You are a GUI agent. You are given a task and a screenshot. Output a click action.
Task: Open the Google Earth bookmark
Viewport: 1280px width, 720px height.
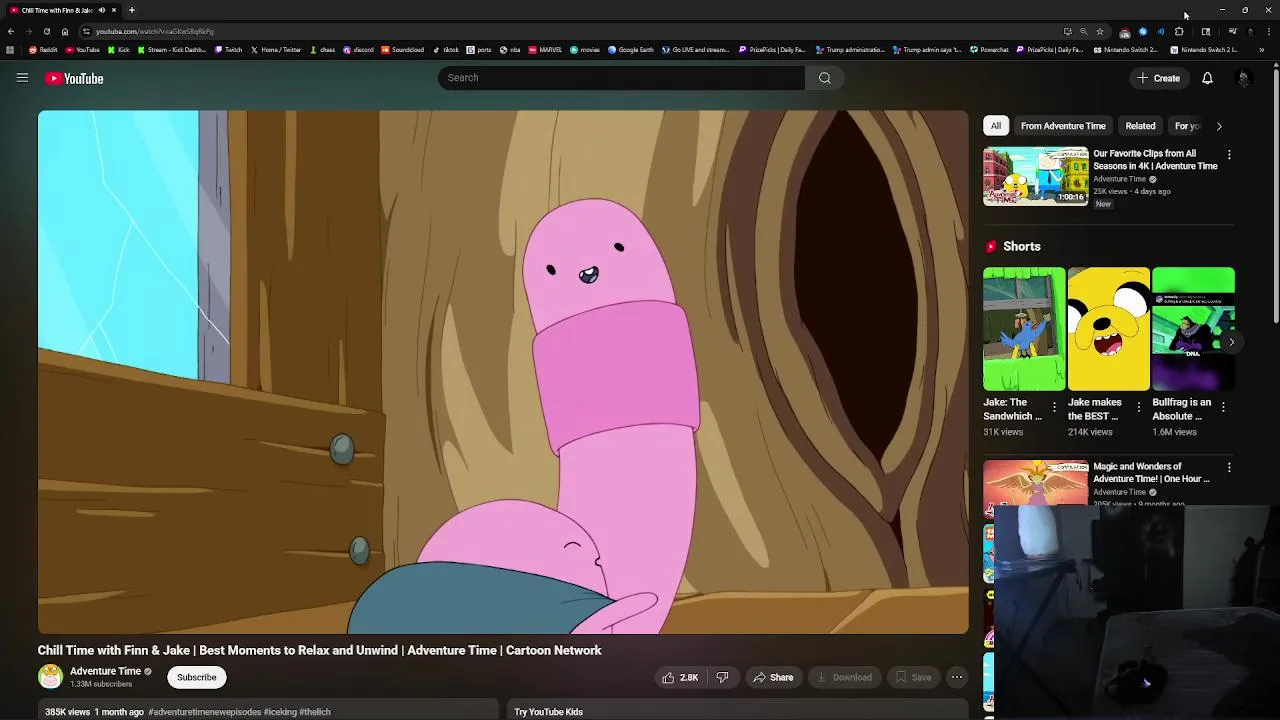point(631,49)
